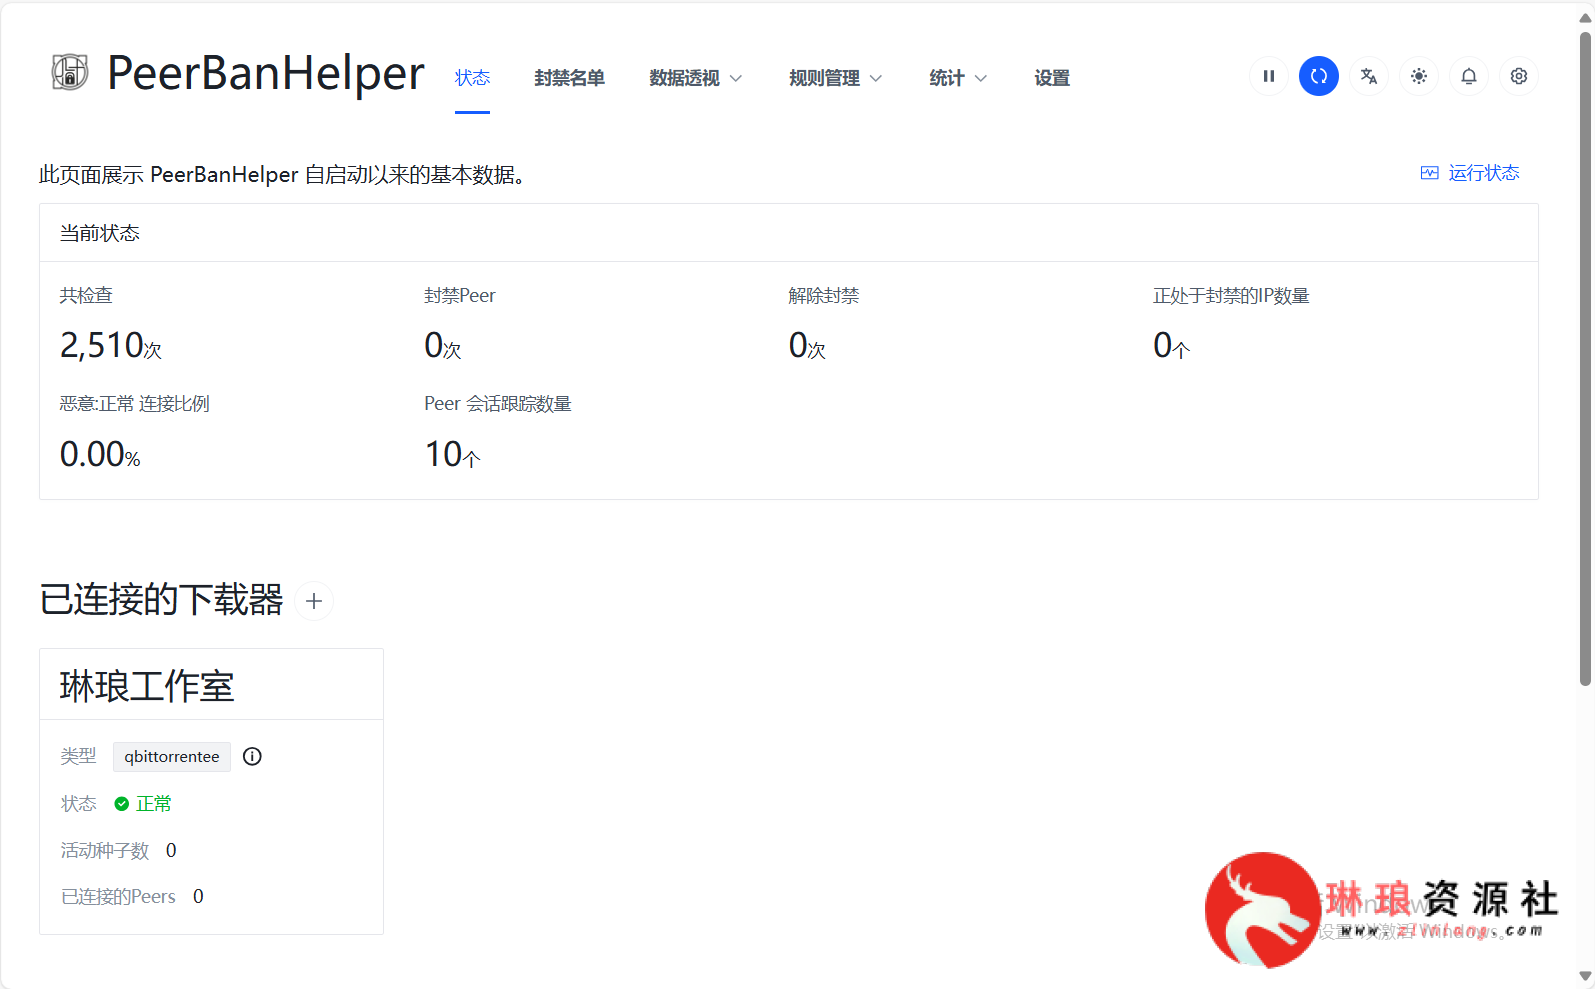Screen dimensions: 1595x989
Task: Click the 活动种子数 row
Action: tap(119, 851)
